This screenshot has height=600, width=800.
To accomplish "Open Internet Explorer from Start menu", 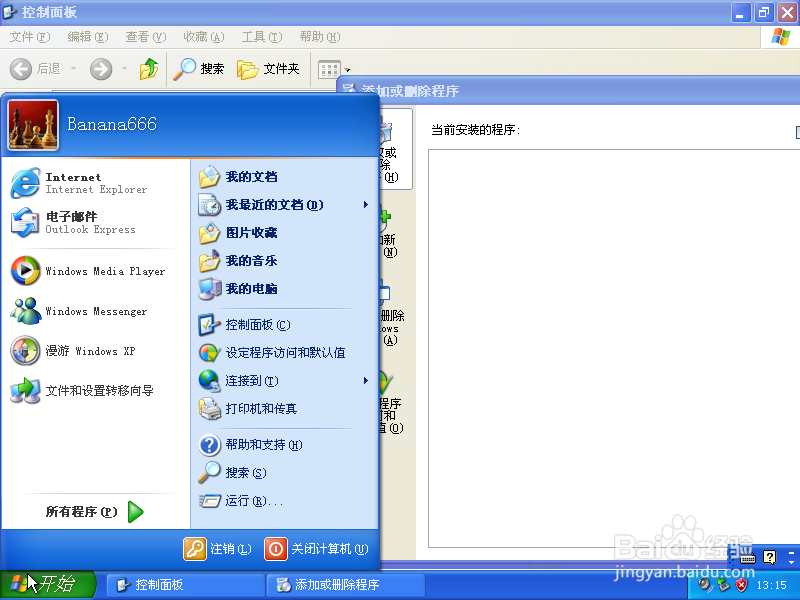I will click(96, 183).
